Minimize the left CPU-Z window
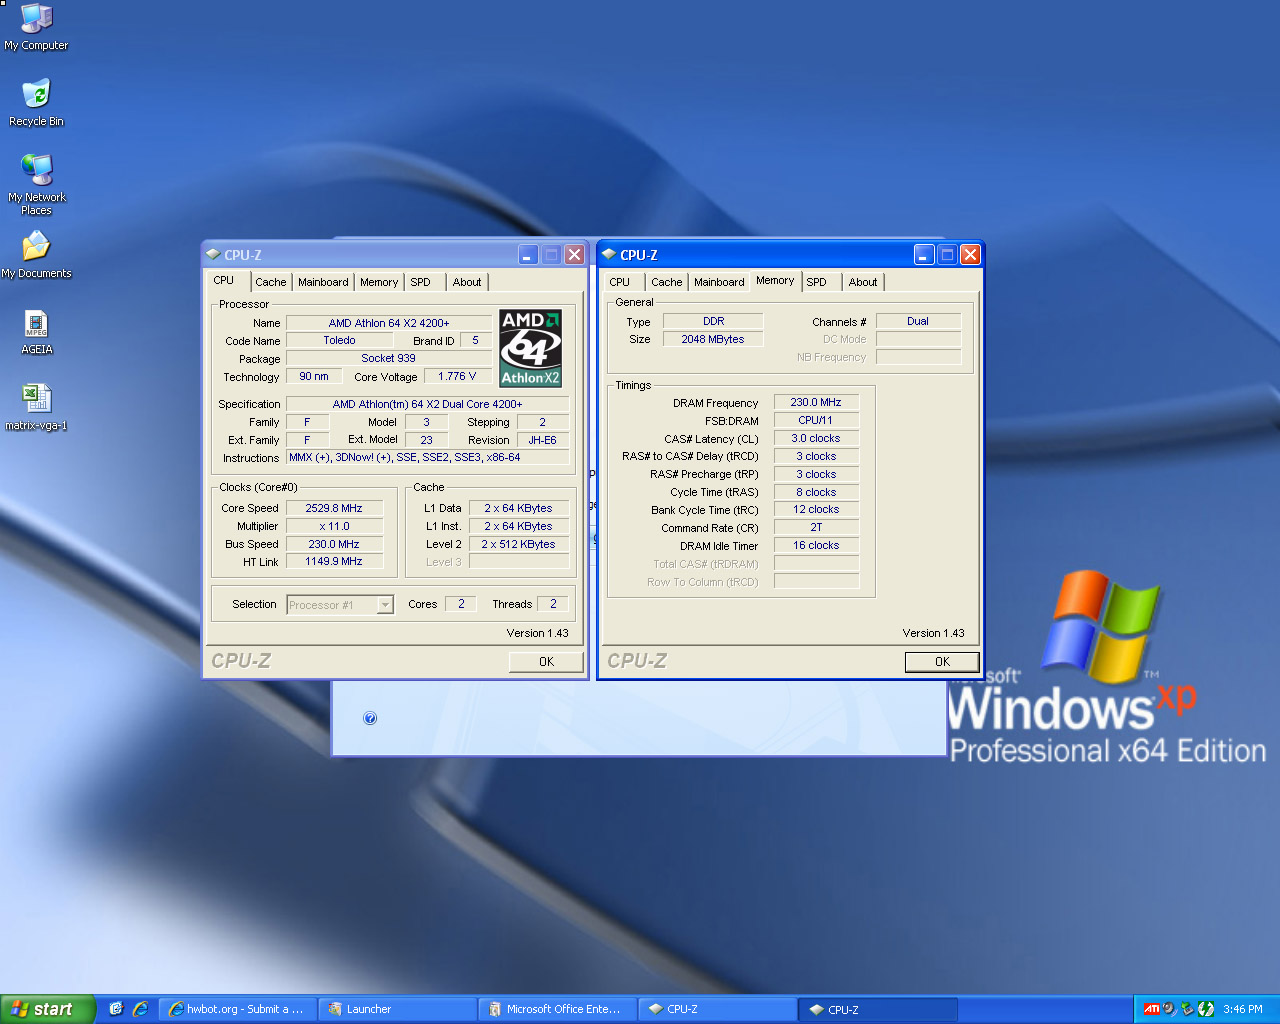 click(x=528, y=255)
